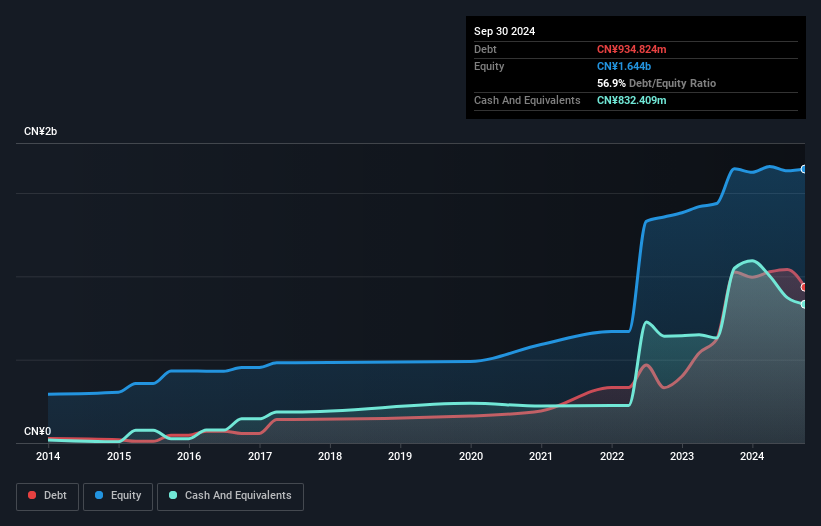
Task: Click the tooltip Equity row label
Action: (x=489, y=66)
